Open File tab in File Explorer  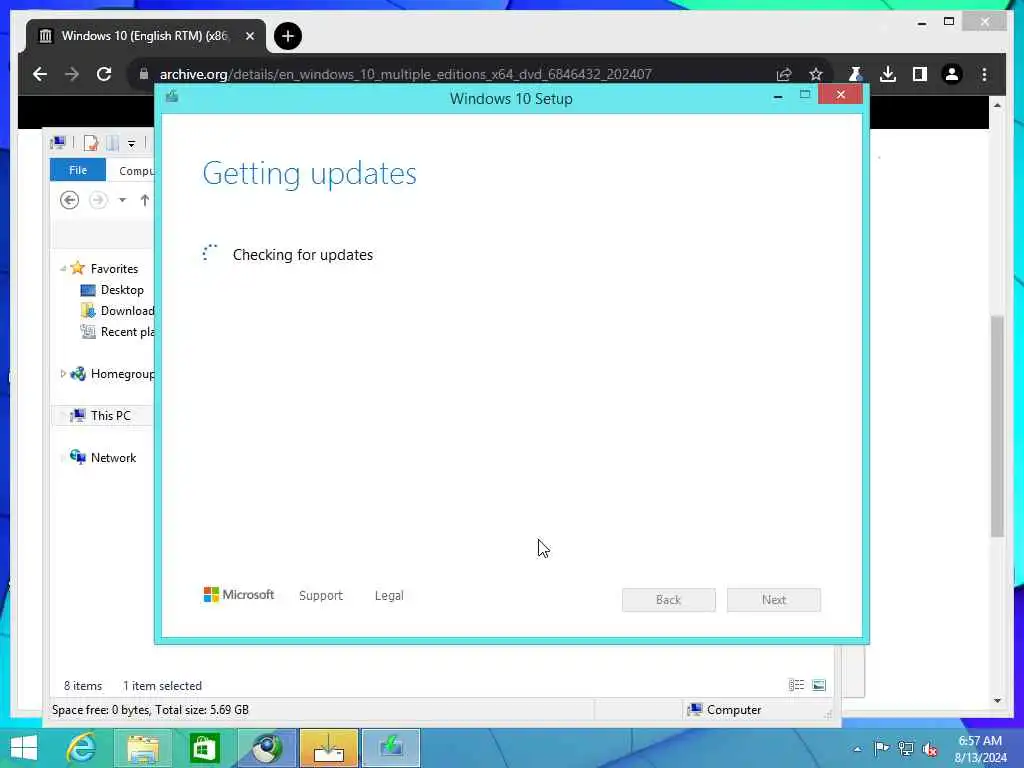click(78, 170)
